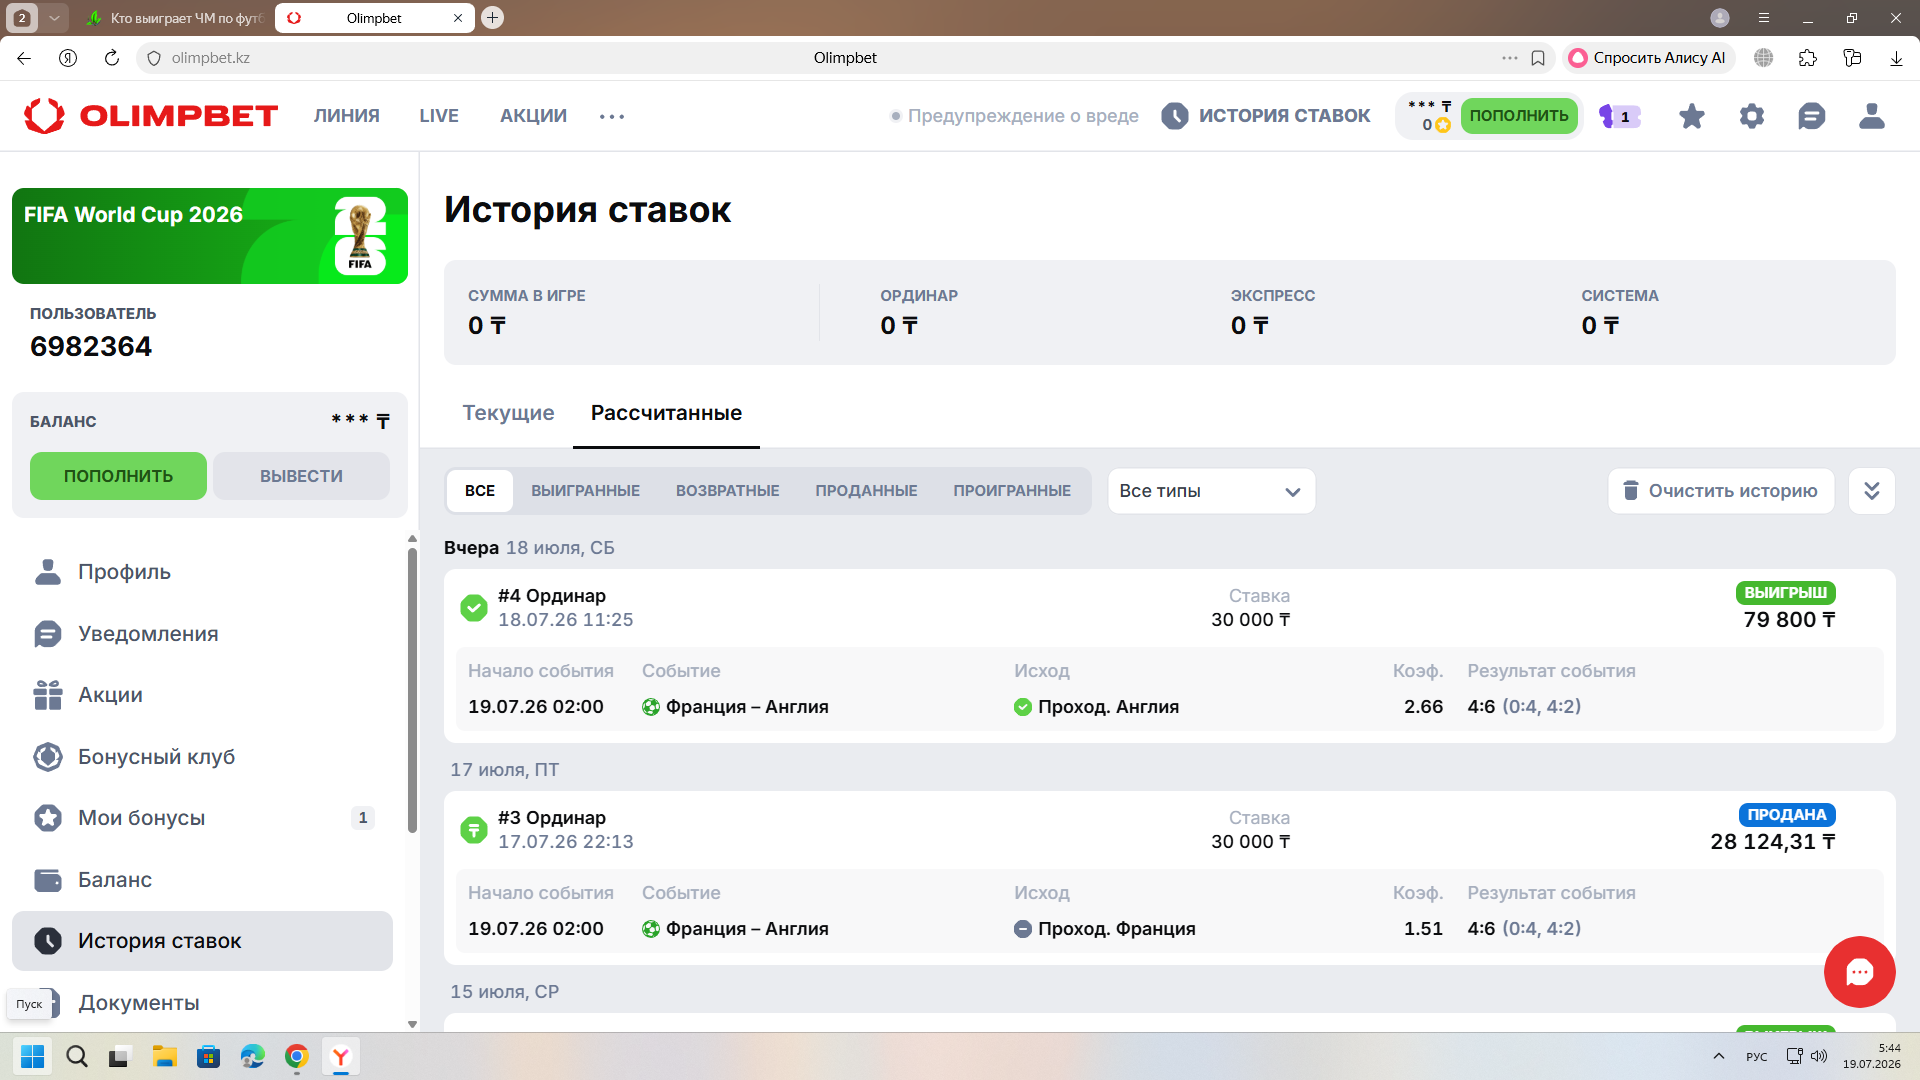Open История ставок in the sidebar

(x=202, y=941)
